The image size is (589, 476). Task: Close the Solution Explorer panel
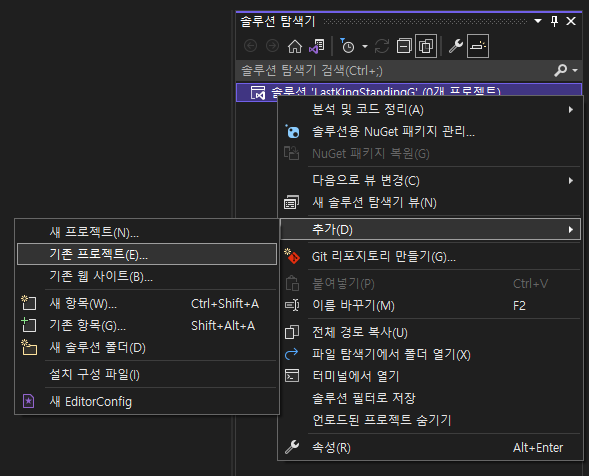(x=571, y=21)
